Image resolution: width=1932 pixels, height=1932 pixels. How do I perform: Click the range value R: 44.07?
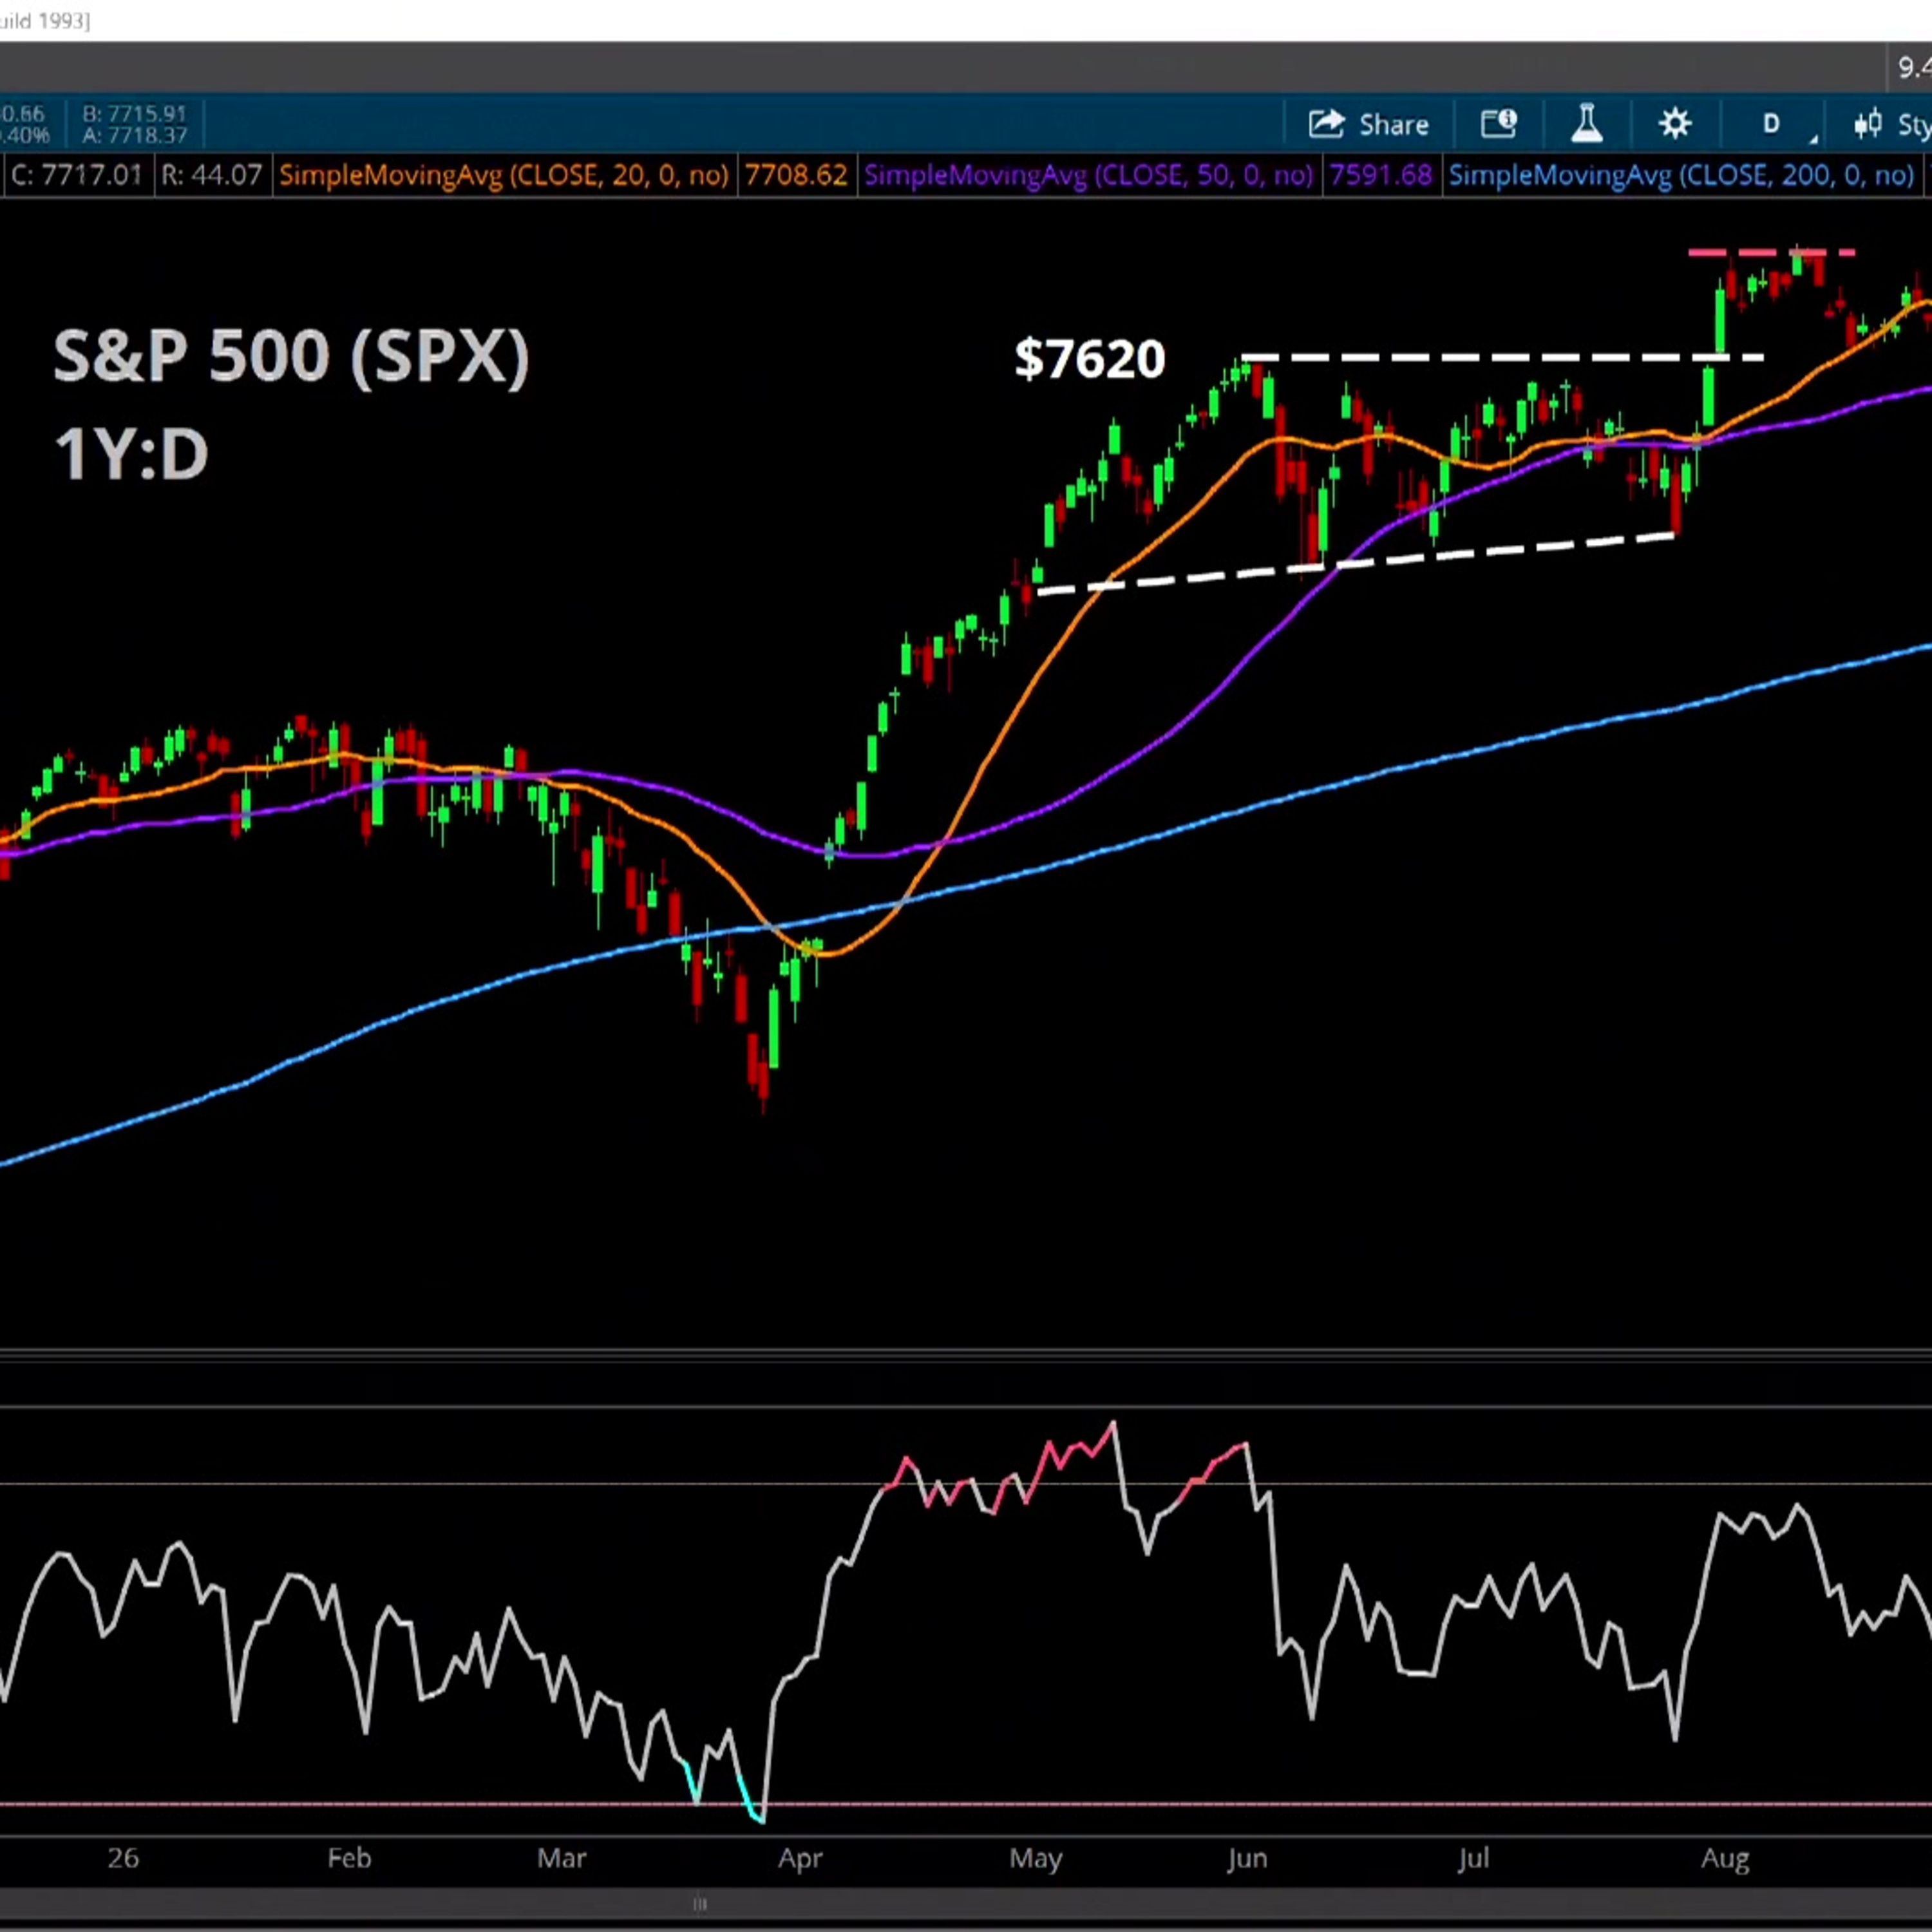click(212, 176)
